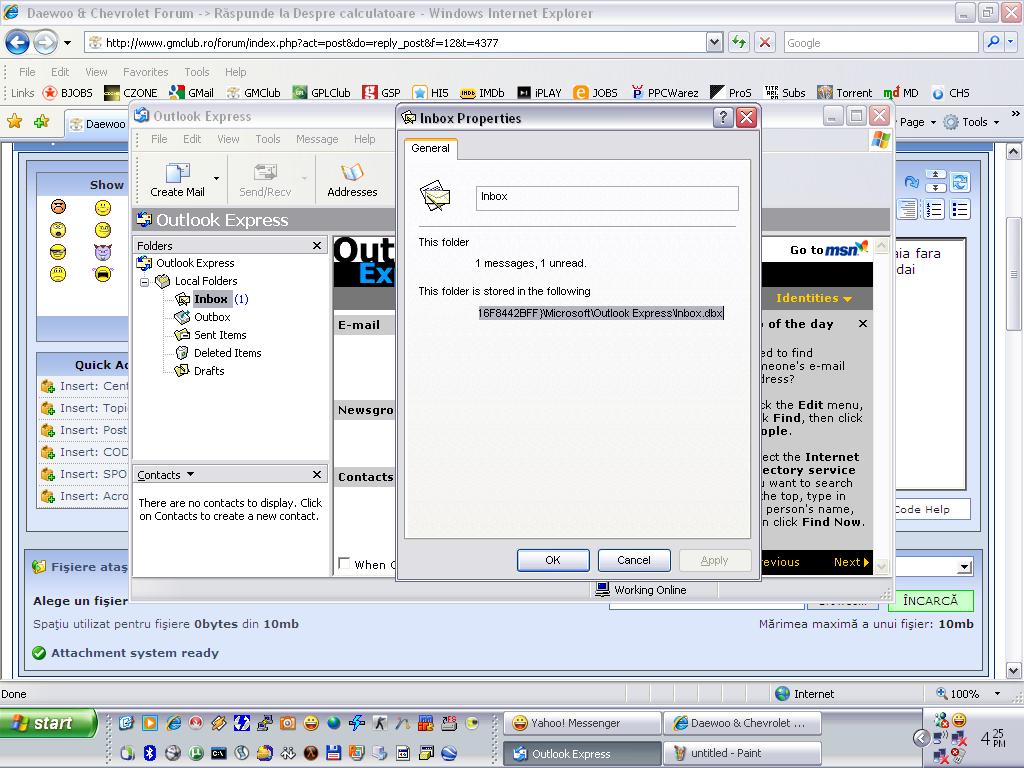Select the Inbox folder in tree
The height and width of the screenshot is (768, 1024).
pyautogui.click(x=211, y=299)
